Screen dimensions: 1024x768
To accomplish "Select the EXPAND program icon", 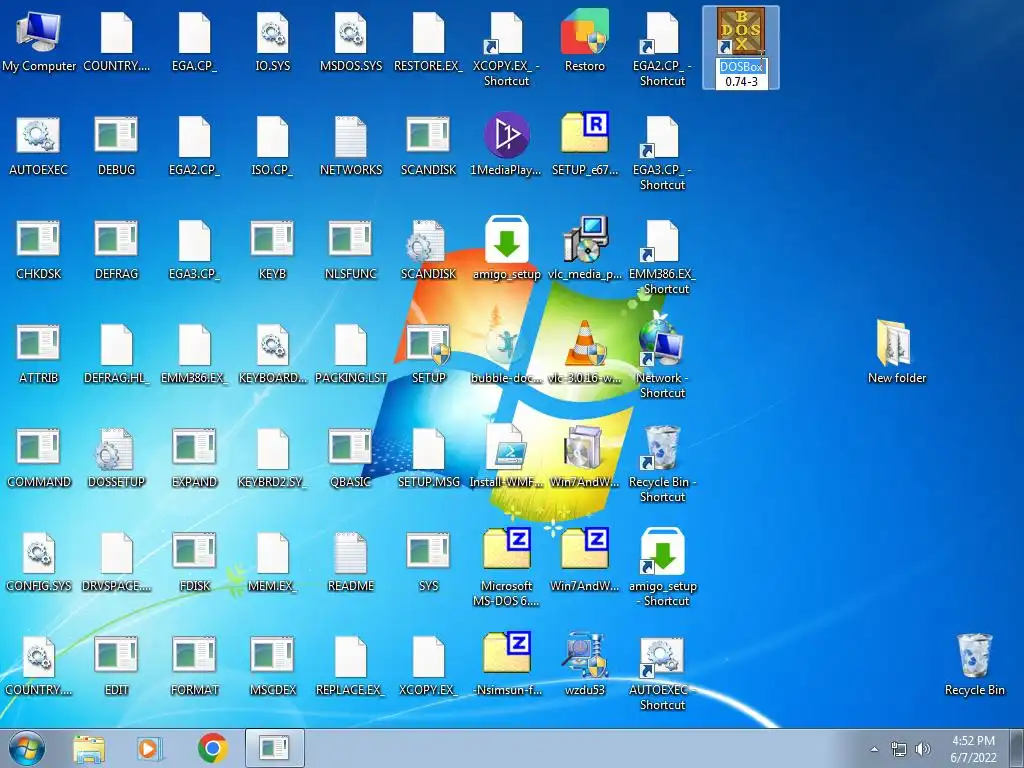I will coord(195,449).
